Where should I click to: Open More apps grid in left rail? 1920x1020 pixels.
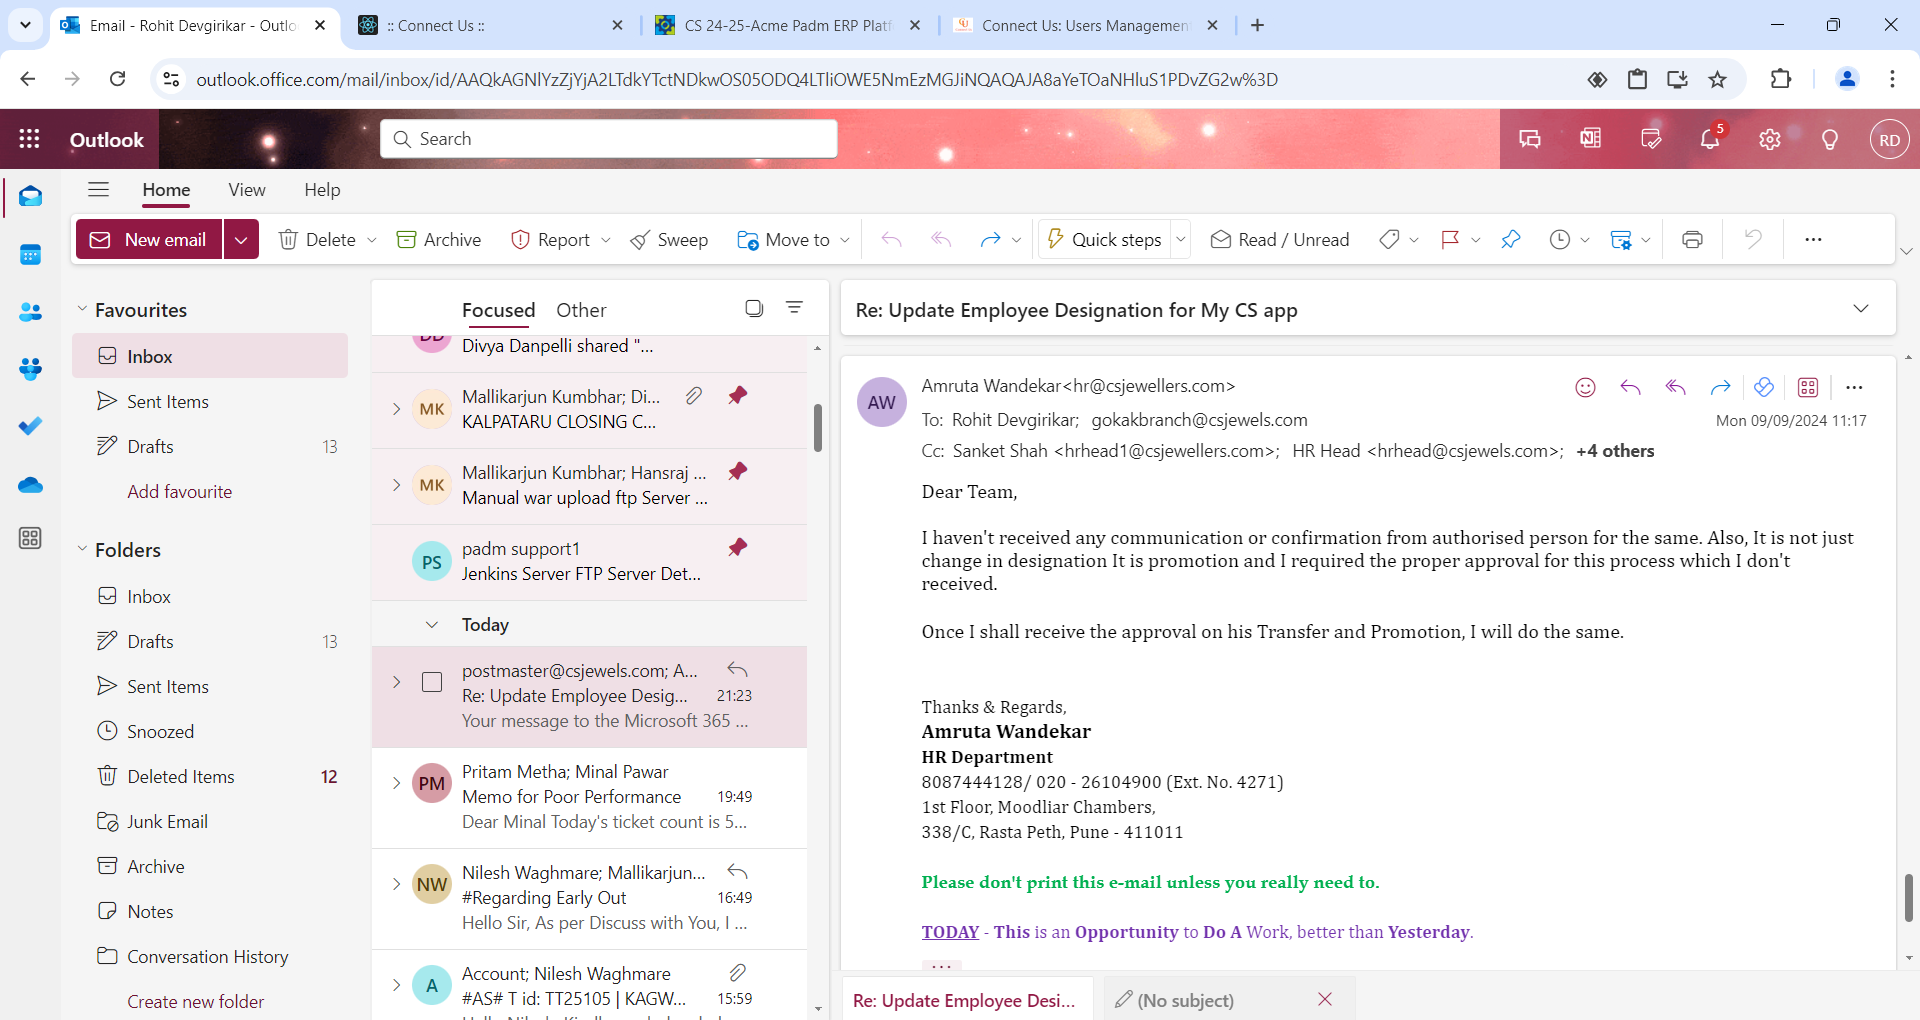tap(30, 538)
